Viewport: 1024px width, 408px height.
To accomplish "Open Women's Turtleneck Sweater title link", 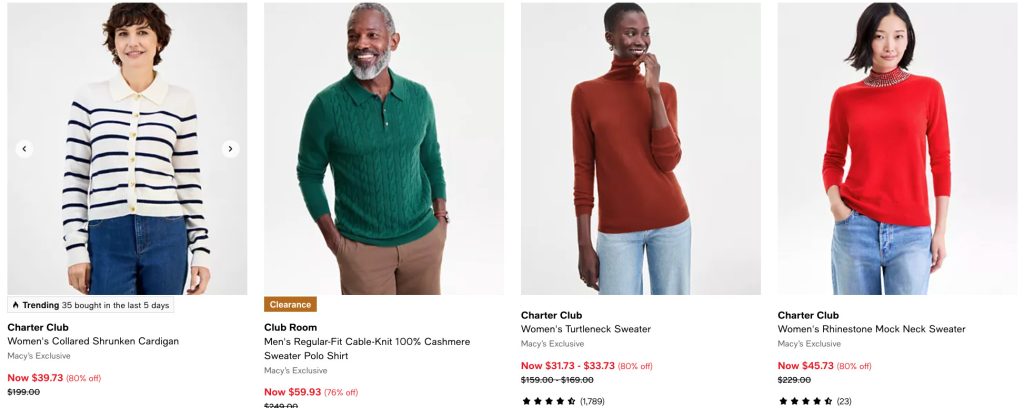I will pos(586,329).
